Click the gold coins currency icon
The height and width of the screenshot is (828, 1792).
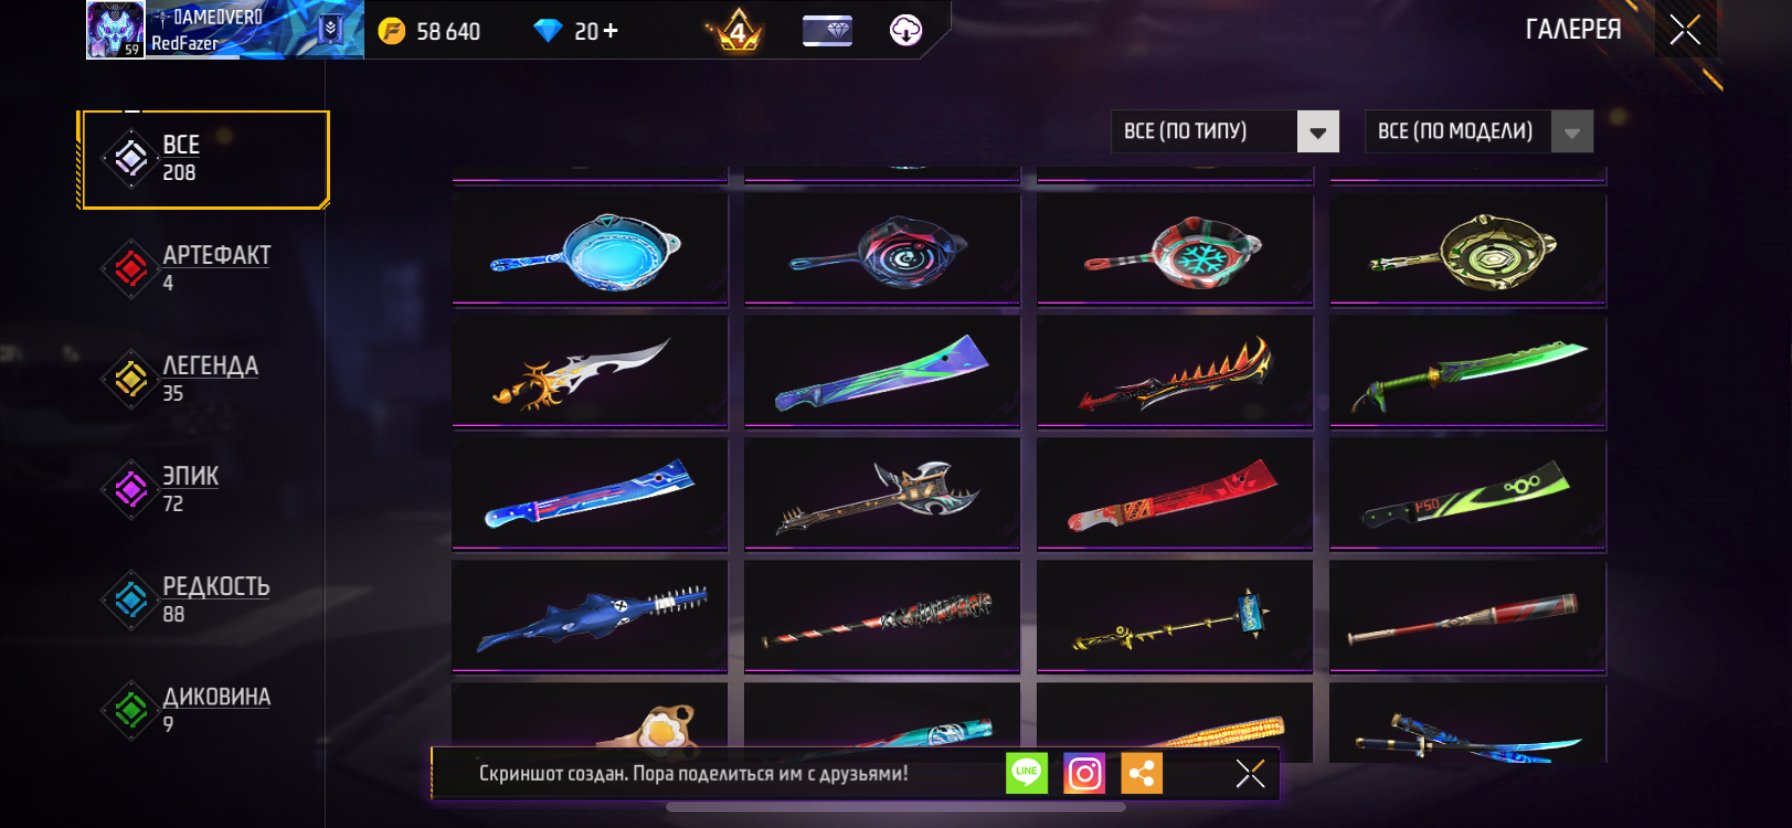(x=391, y=31)
